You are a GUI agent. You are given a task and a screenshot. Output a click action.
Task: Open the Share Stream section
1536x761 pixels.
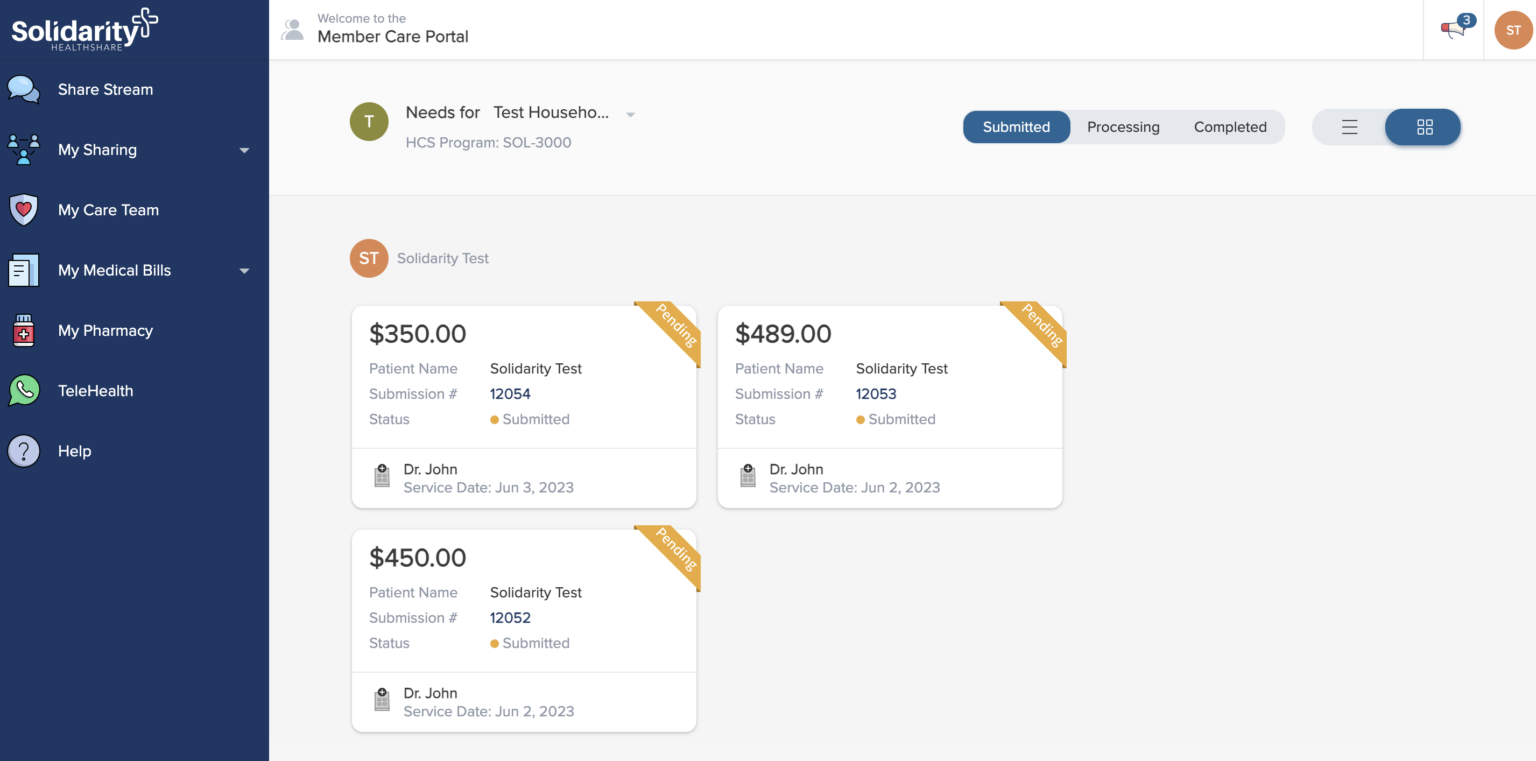pos(105,89)
